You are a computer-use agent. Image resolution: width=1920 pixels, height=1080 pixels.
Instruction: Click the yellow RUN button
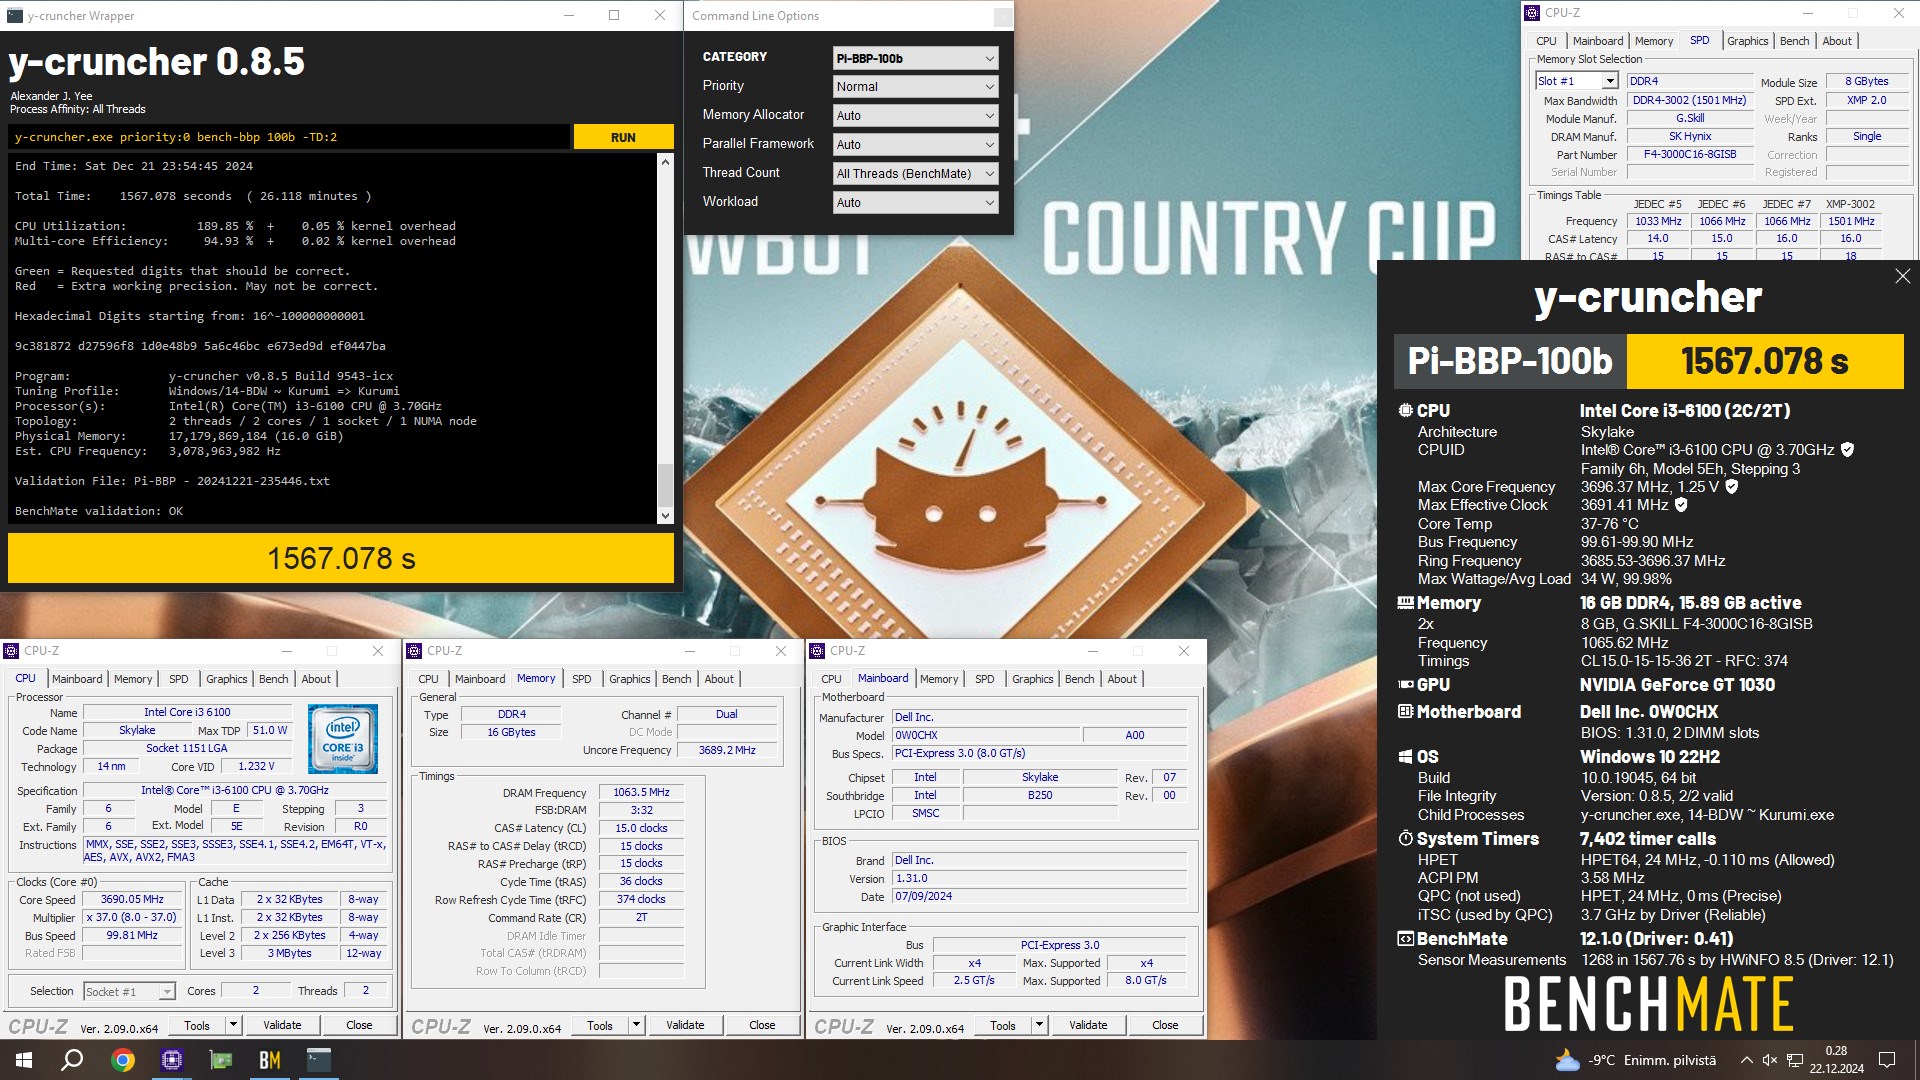click(x=623, y=137)
